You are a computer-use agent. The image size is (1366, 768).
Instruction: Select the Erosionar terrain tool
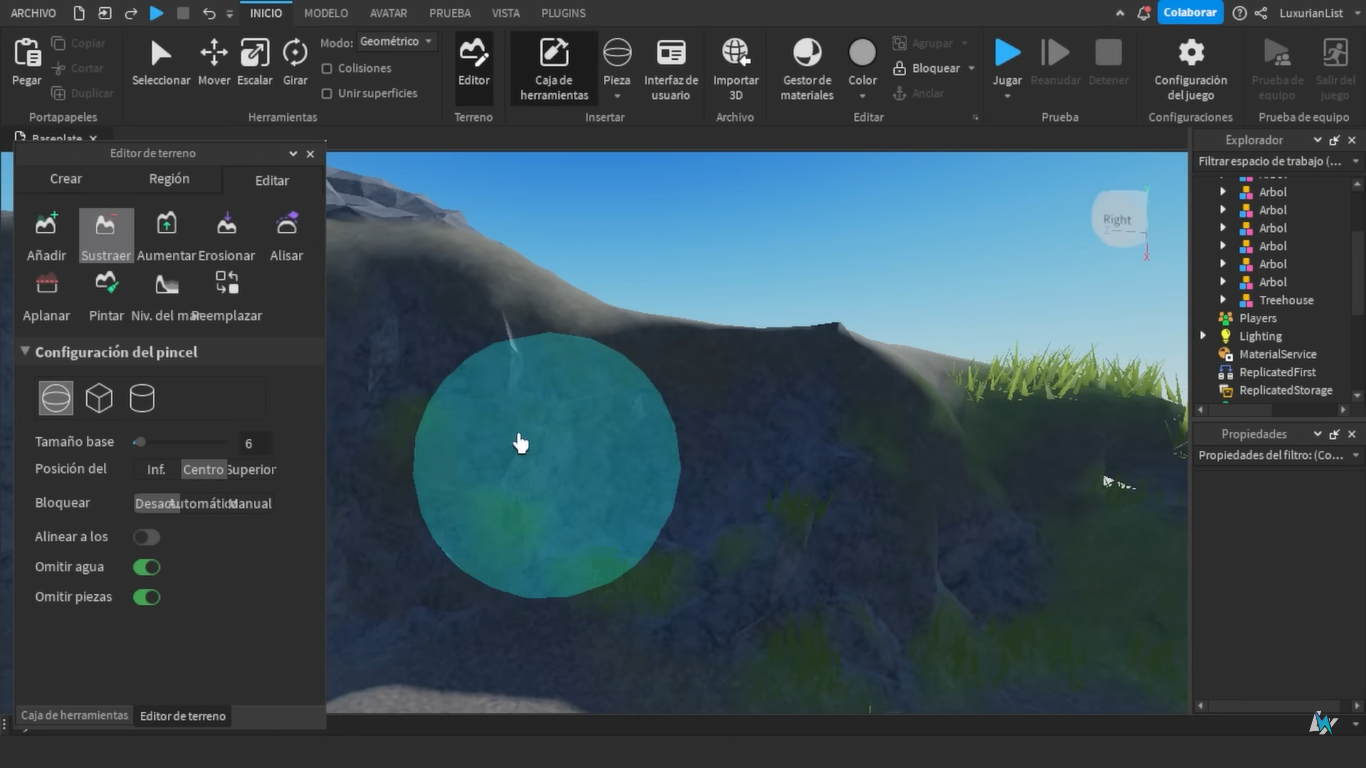point(226,235)
